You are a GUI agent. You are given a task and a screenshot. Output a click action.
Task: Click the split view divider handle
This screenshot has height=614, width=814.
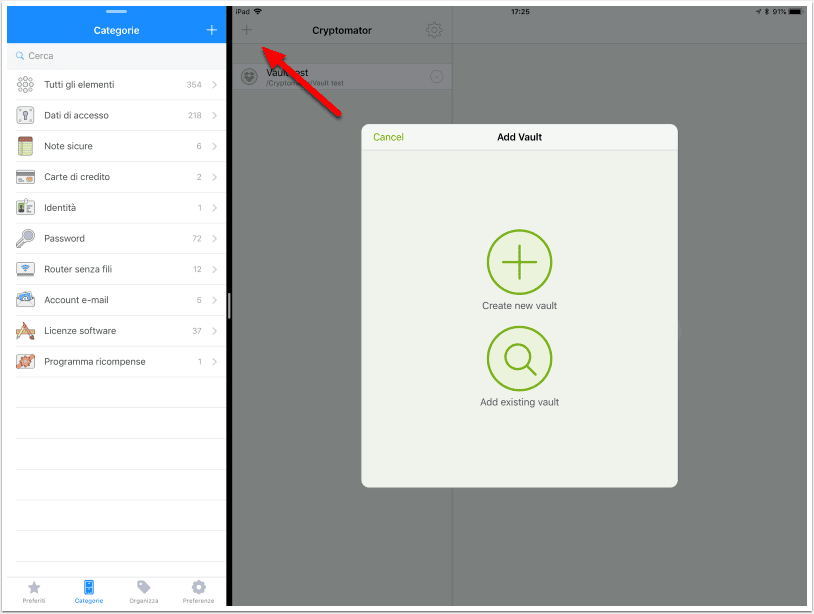tap(229, 306)
